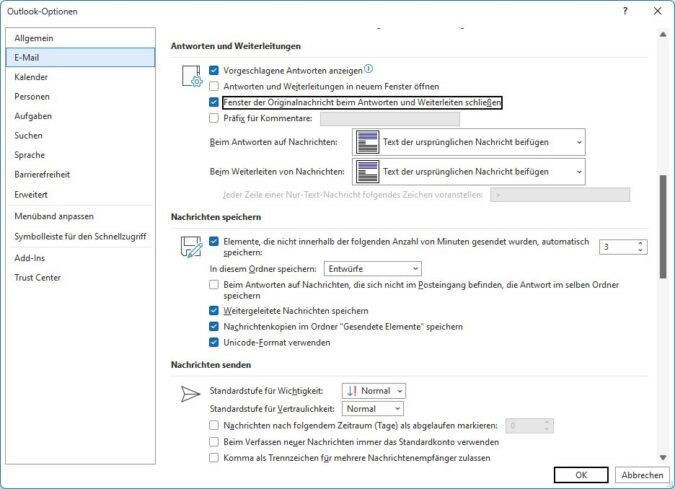Select E-Mail category
Viewport: 675px width, 489px height.
81,57
